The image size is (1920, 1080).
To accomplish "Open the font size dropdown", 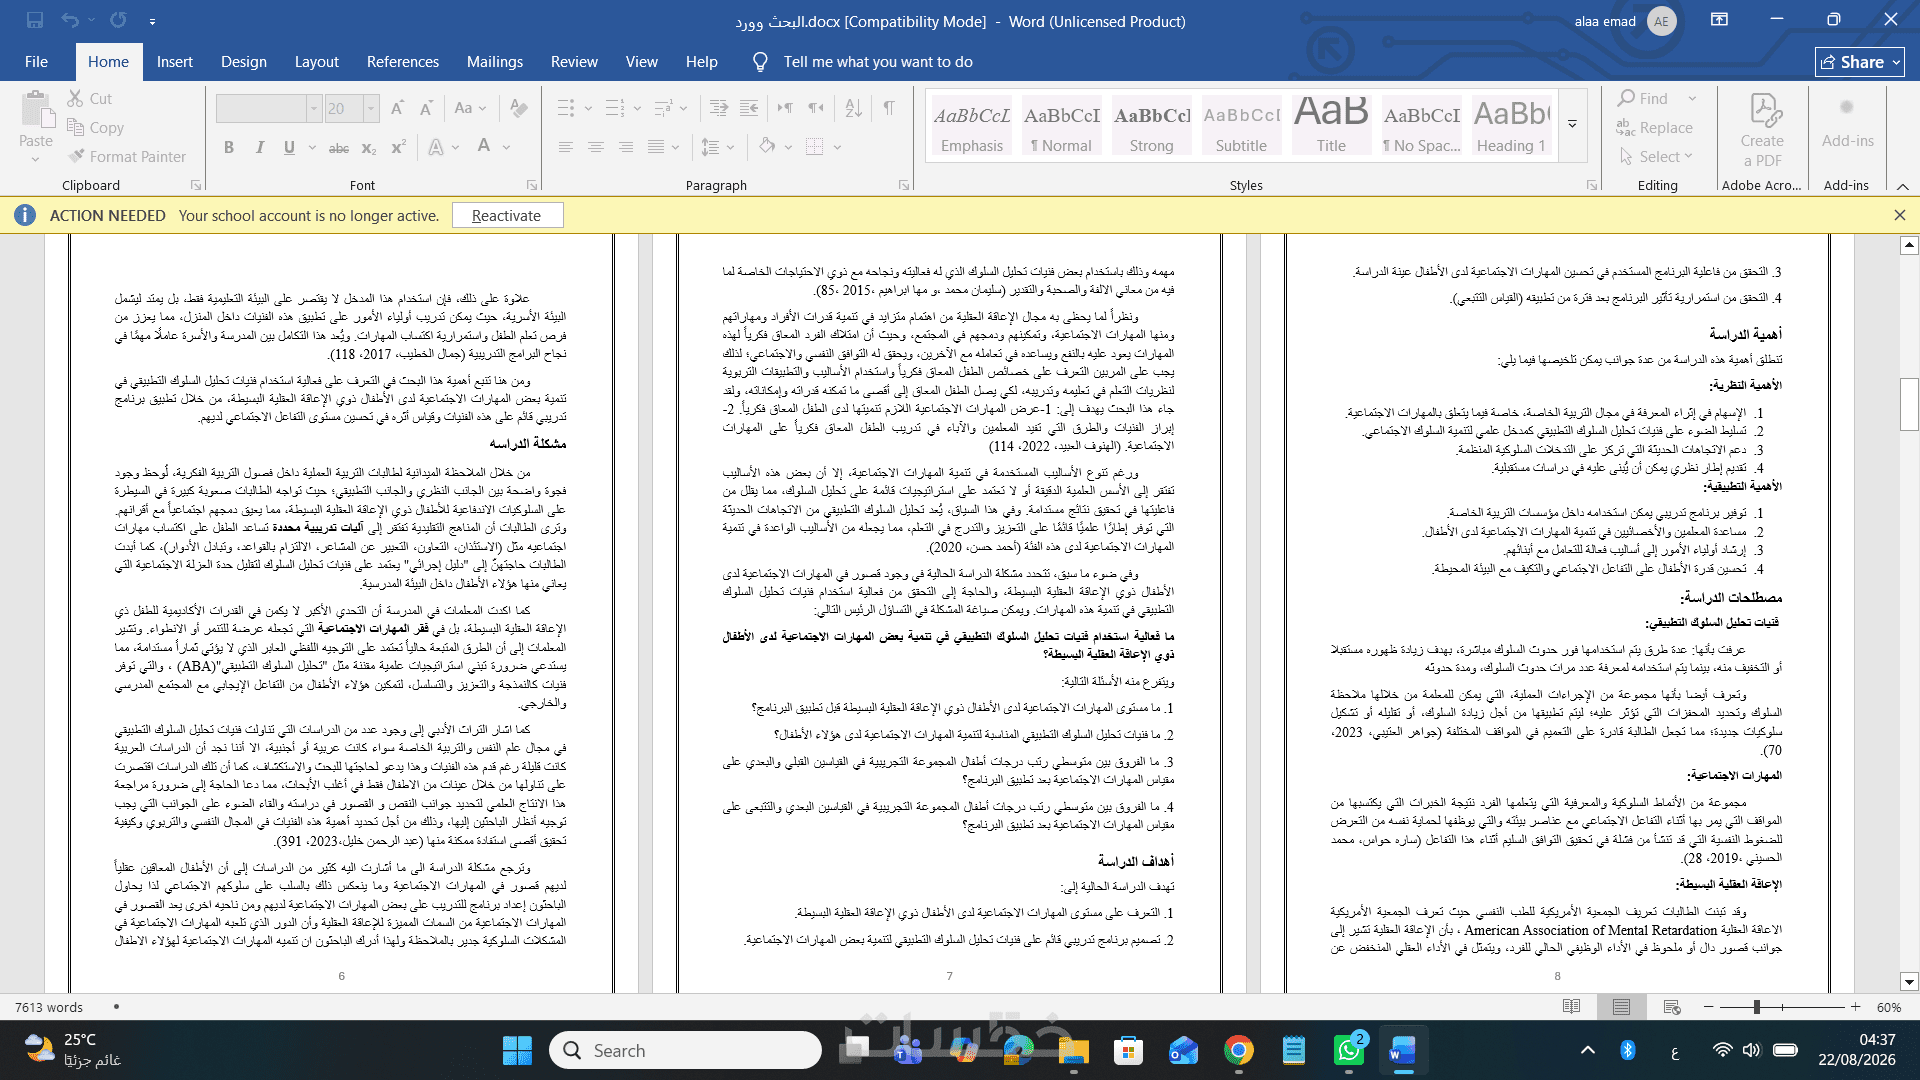I will [x=371, y=108].
